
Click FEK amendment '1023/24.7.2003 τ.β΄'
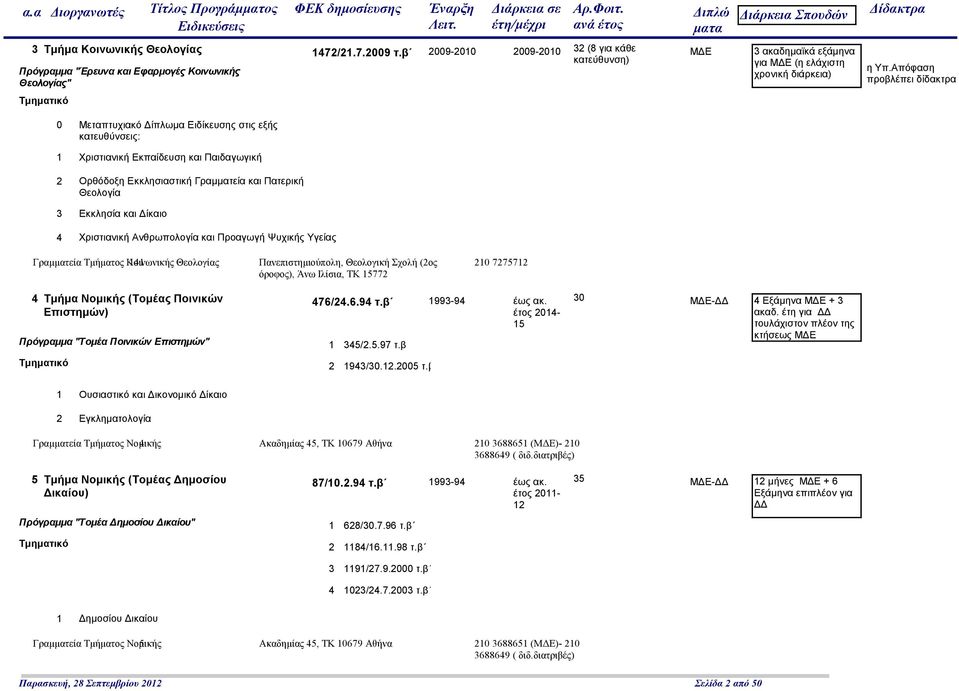click(x=388, y=591)
